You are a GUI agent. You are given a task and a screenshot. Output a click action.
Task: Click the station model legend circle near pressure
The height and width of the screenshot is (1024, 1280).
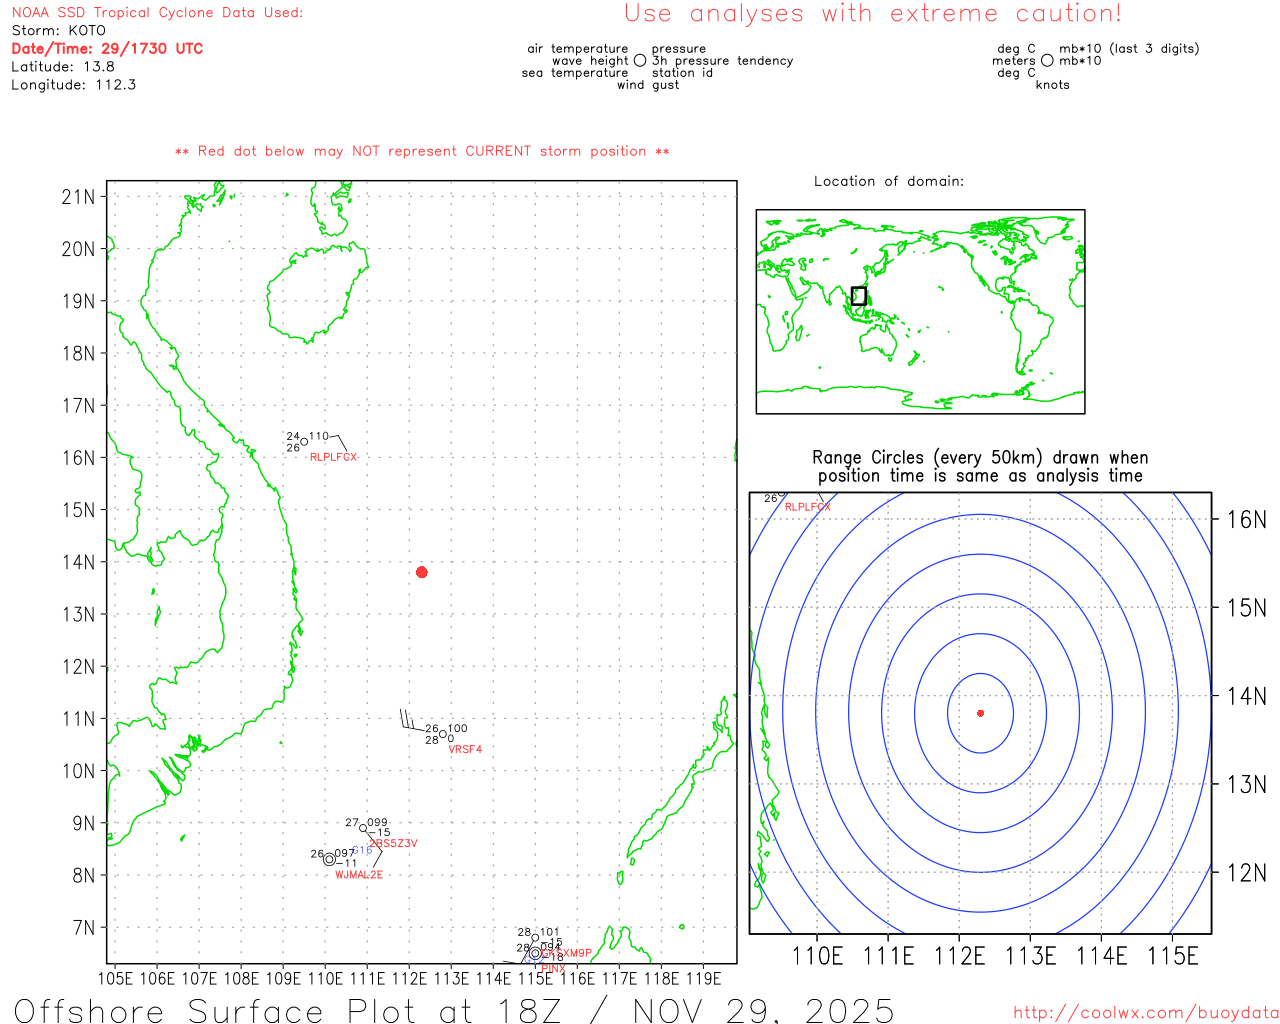coord(640,60)
